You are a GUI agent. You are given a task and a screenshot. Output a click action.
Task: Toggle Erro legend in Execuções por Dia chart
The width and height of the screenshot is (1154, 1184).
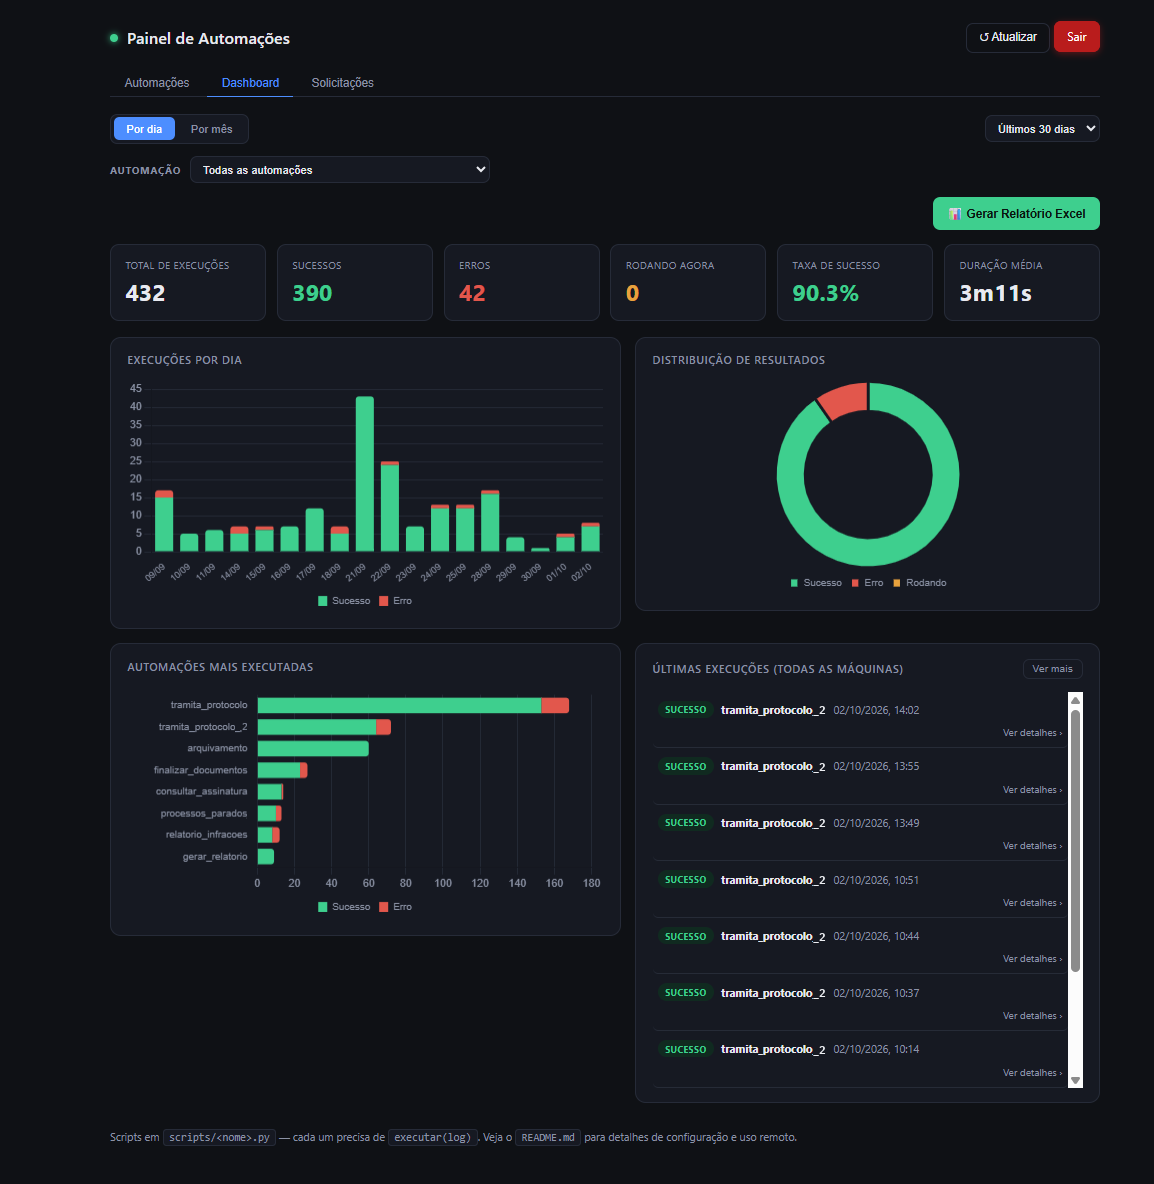click(396, 601)
